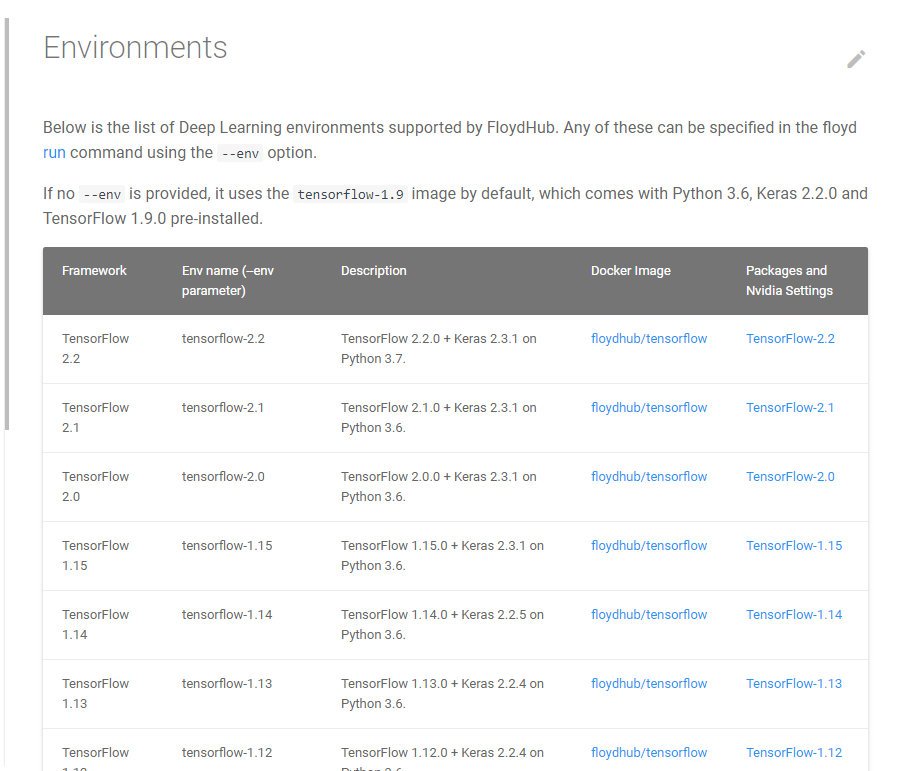
Task: Open floydhub/tensorflow link for TensorFlow 1.15
Action: [x=648, y=546]
